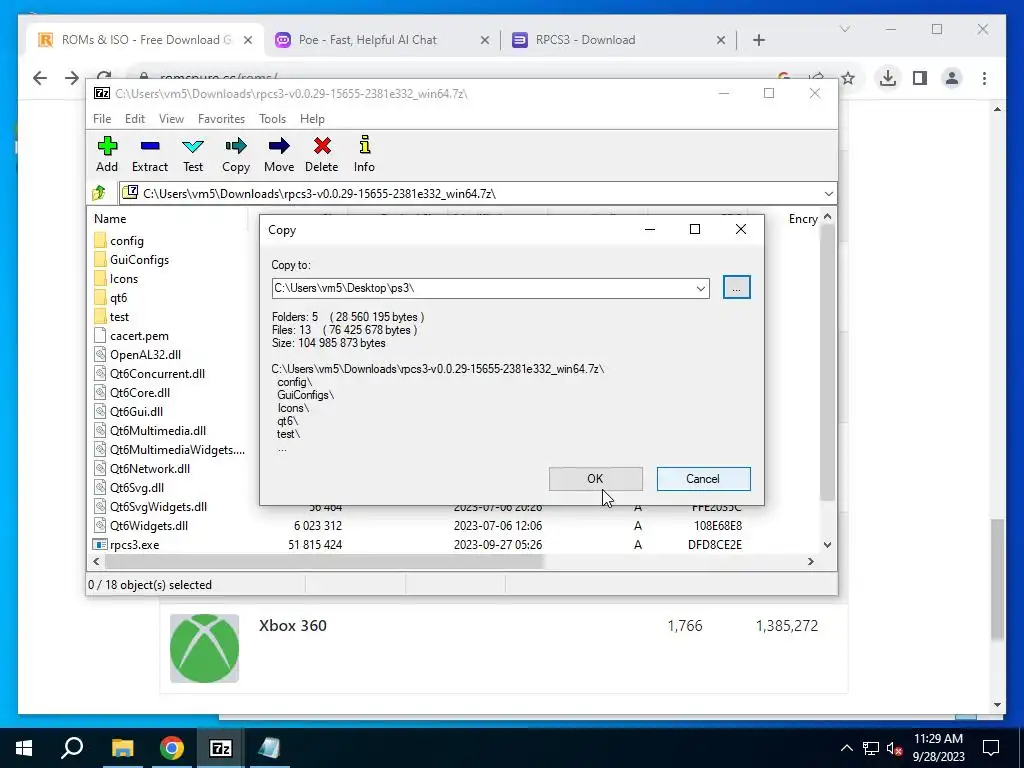Close the Poe tab
Image resolution: width=1024 pixels, height=768 pixels.
[485, 40]
